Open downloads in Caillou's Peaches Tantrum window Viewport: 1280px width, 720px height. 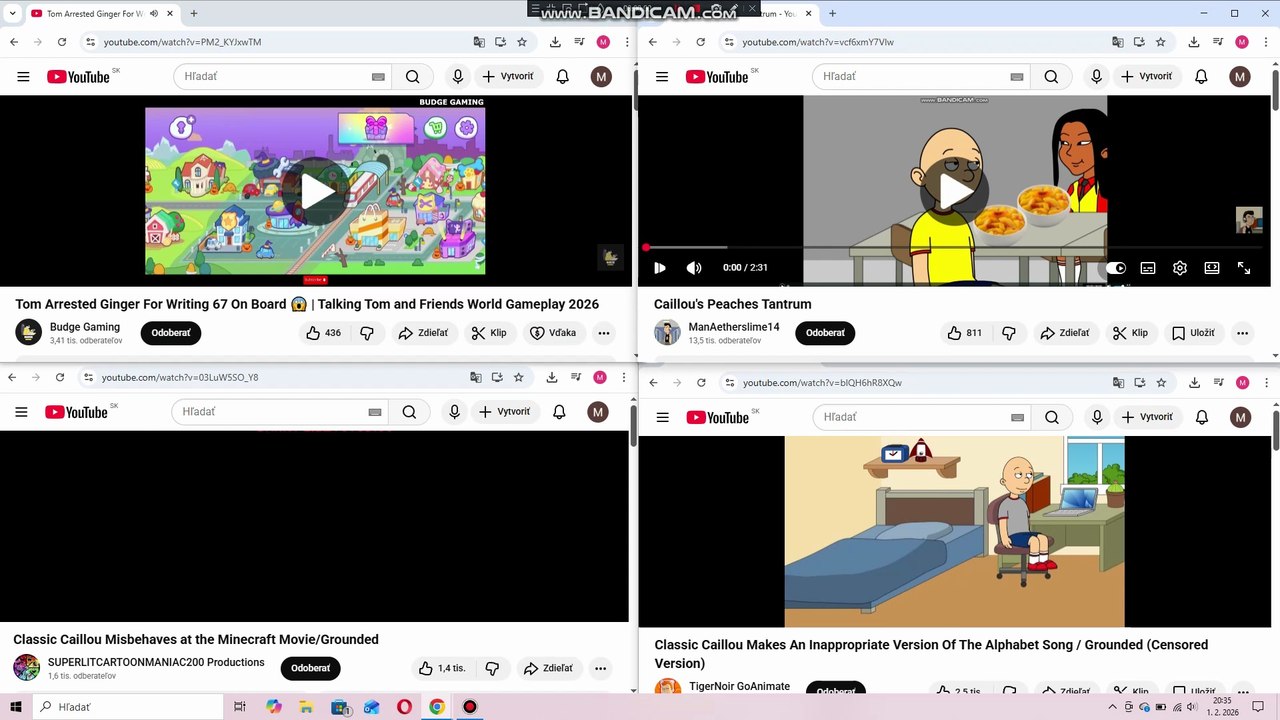(1194, 42)
